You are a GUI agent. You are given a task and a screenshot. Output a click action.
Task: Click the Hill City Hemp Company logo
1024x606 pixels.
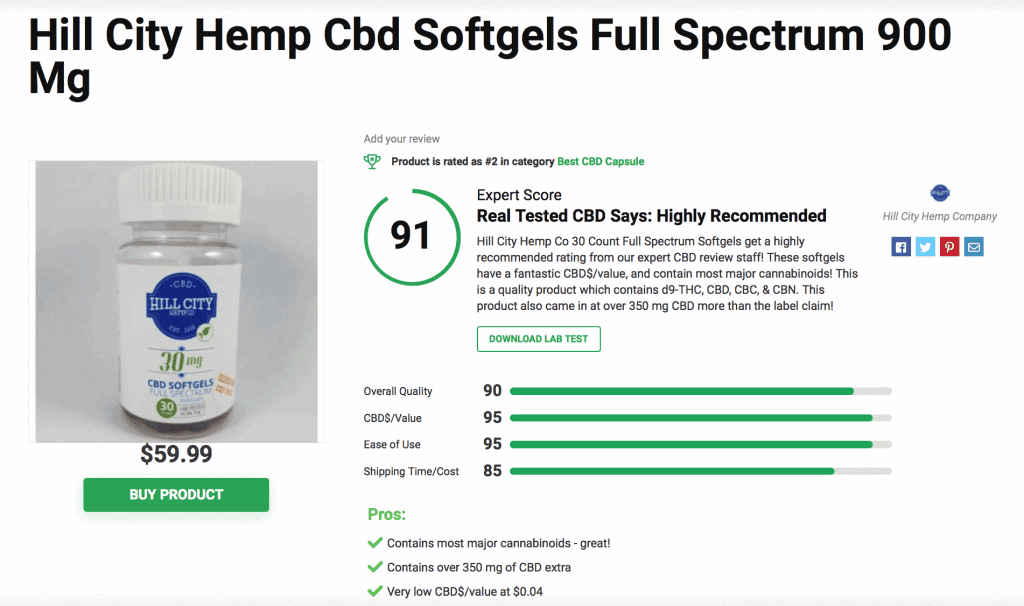940,192
